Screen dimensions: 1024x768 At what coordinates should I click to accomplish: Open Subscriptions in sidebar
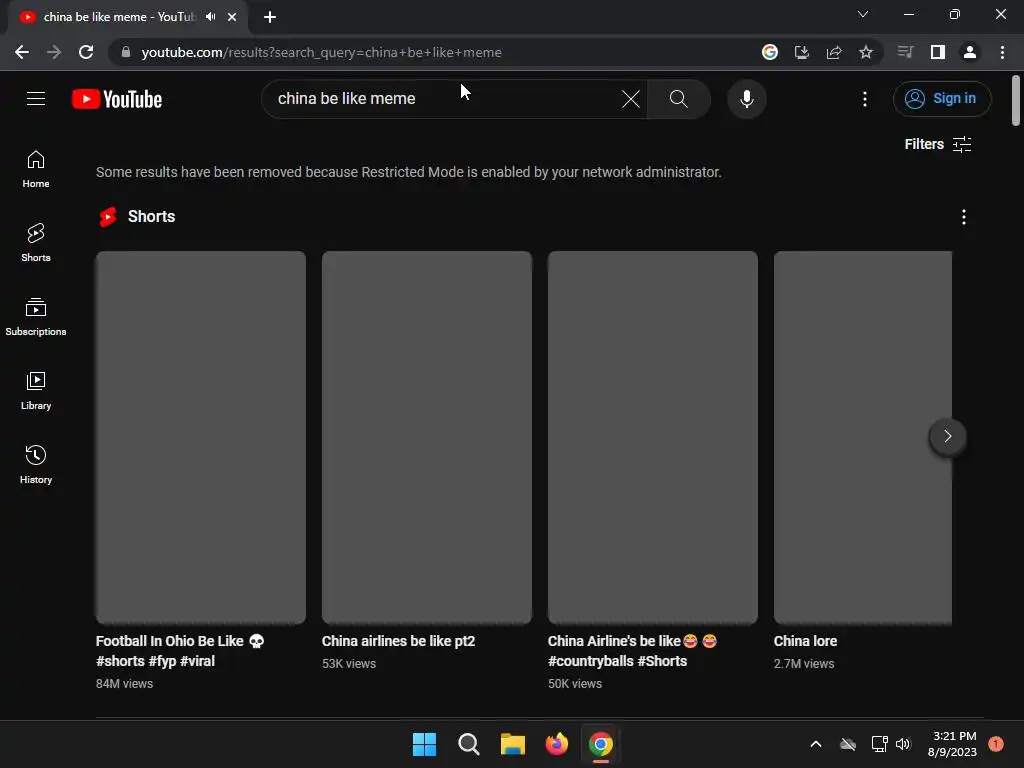tap(36, 317)
